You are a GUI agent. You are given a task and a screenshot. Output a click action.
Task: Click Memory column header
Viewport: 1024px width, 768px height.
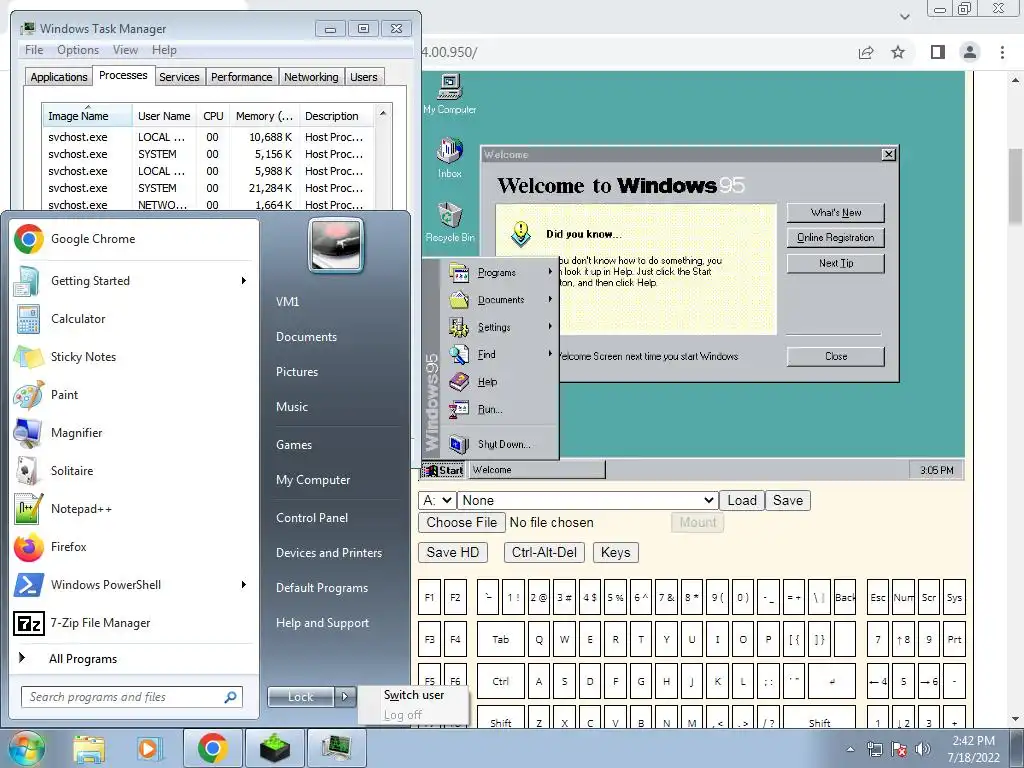tap(264, 116)
